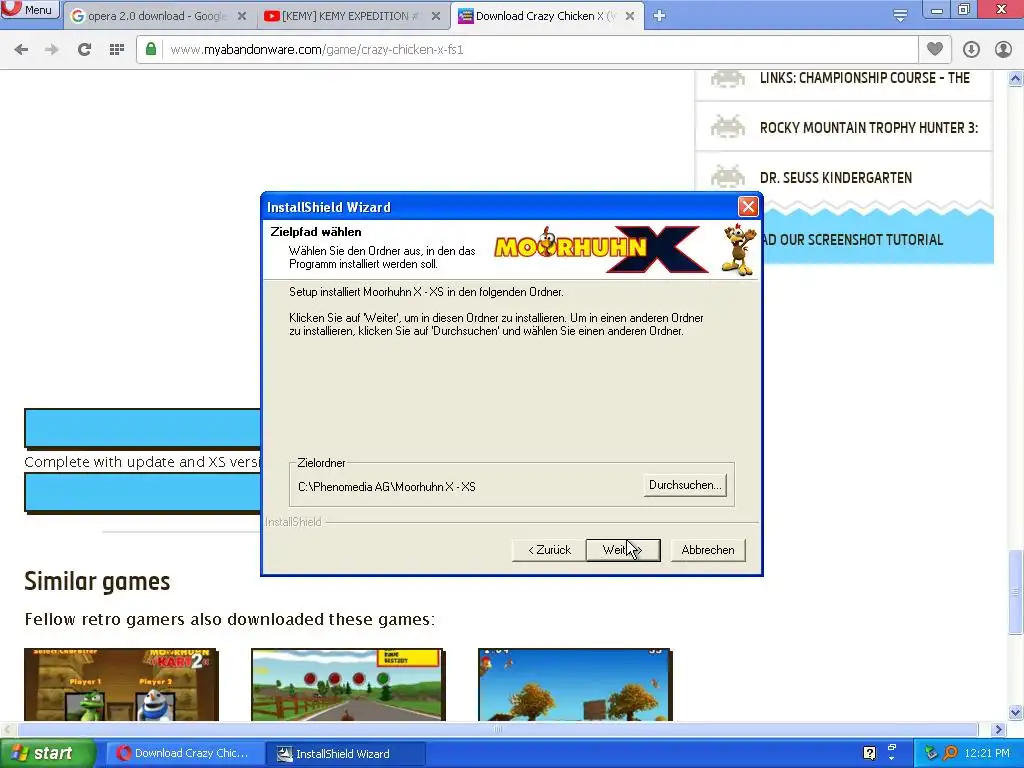Click the Zielpfad wählen heading text

coord(315,232)
